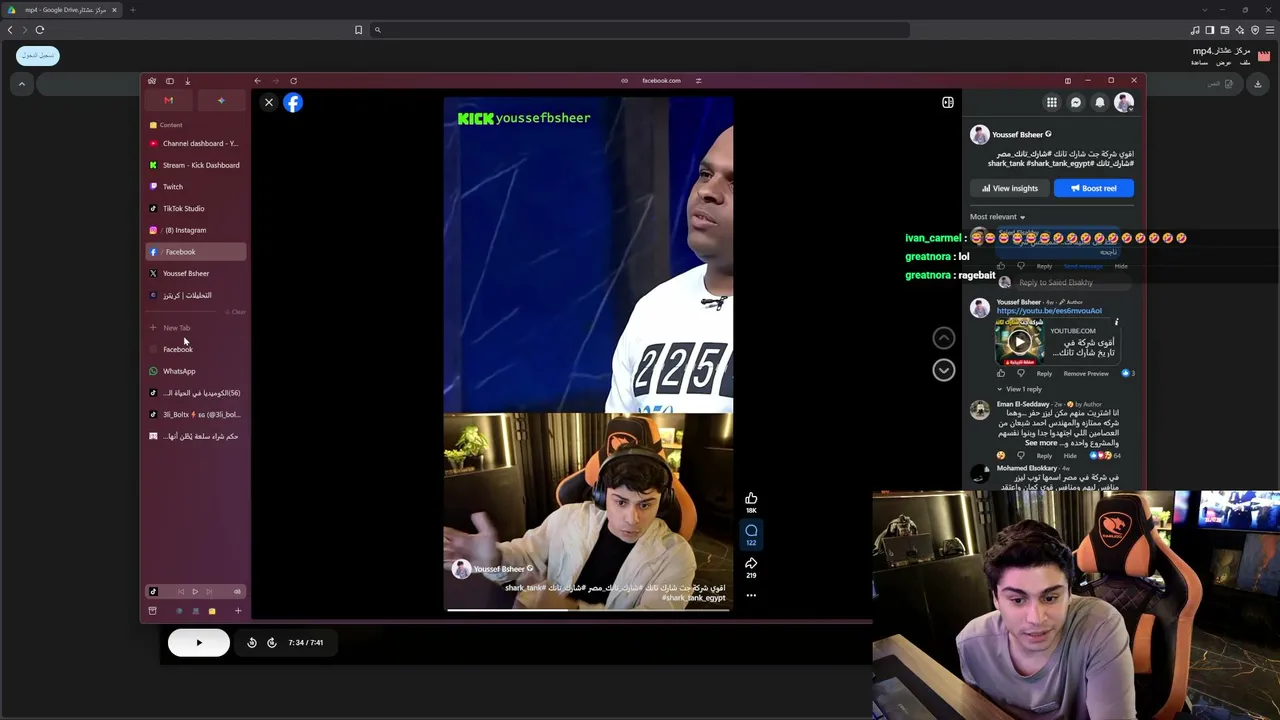Open the TikTok Studio tab
The image size is (1280, 720).
click(x=196, y=208)
